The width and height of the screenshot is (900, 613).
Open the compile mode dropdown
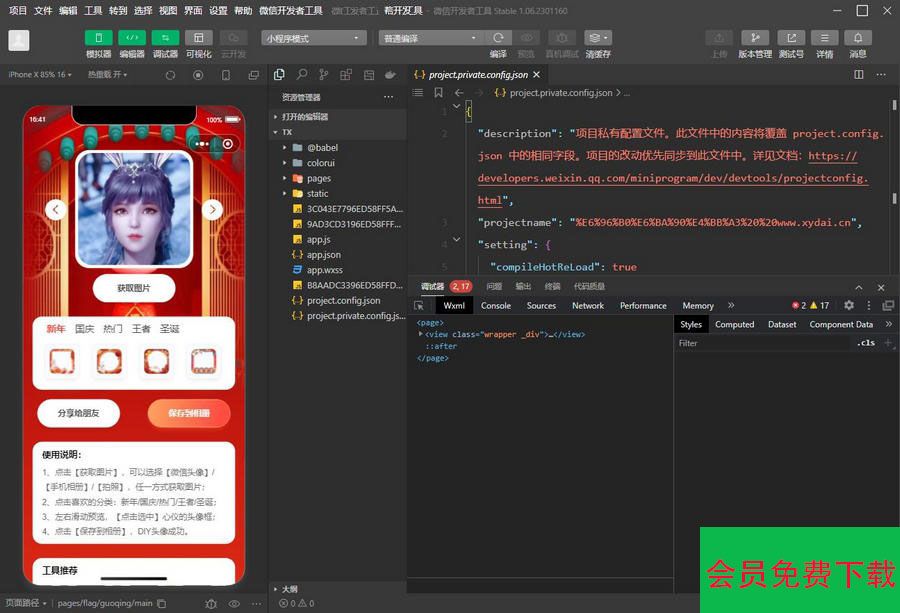430,38
